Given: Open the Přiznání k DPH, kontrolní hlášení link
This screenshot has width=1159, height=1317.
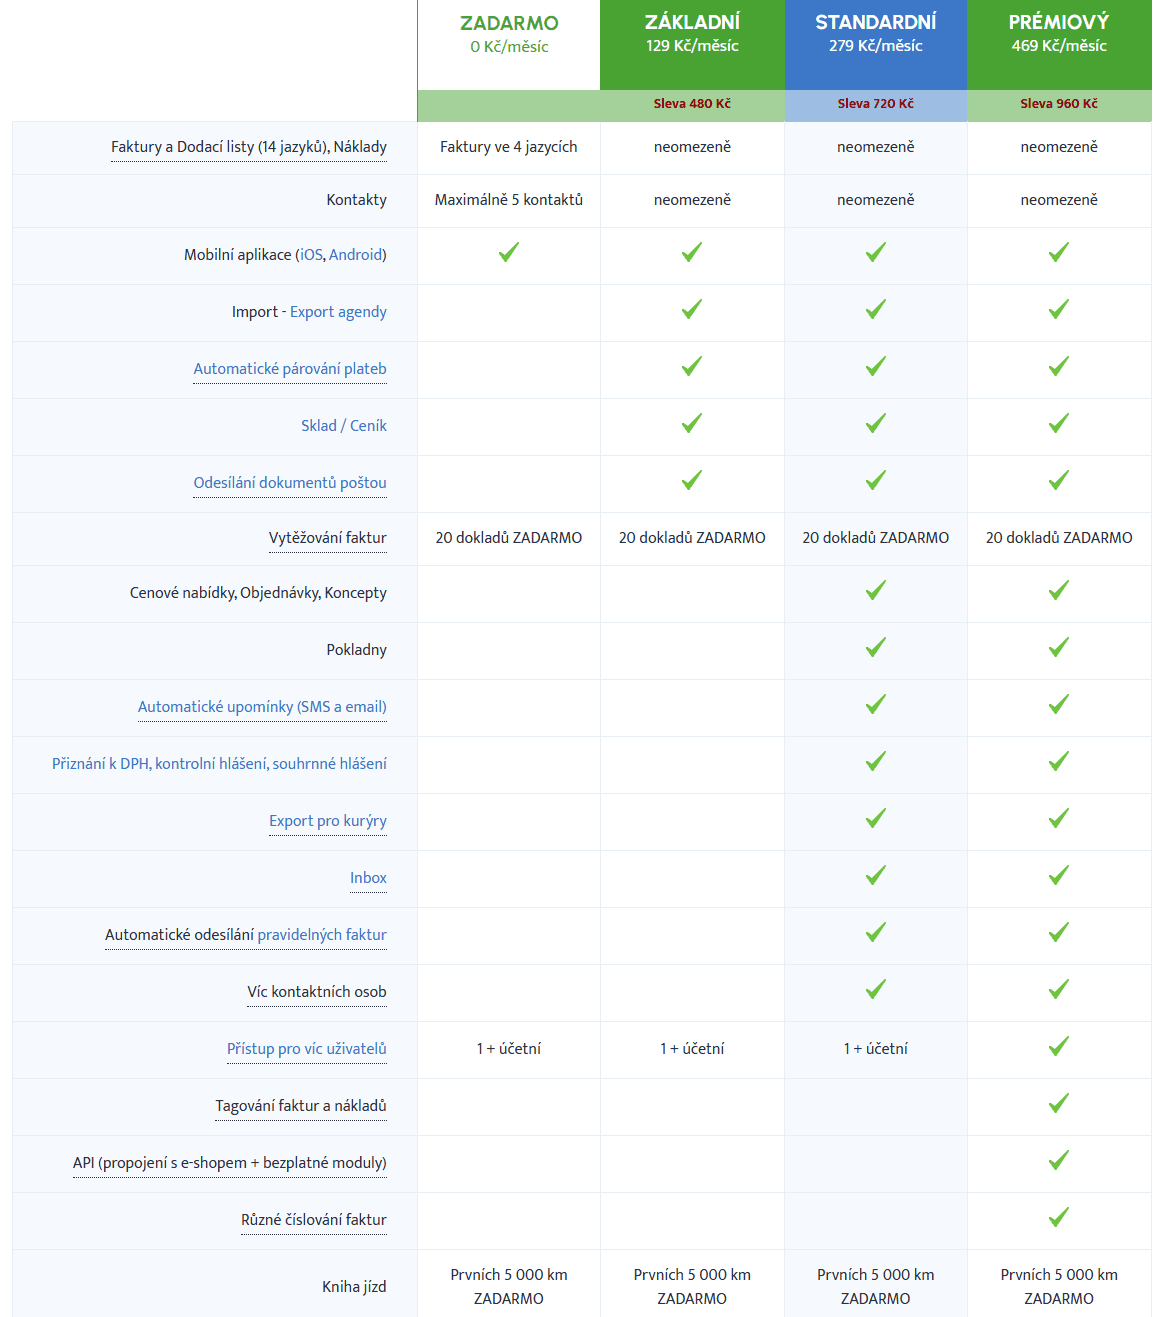Looking at the screenshot, I should tap(219, 764).
